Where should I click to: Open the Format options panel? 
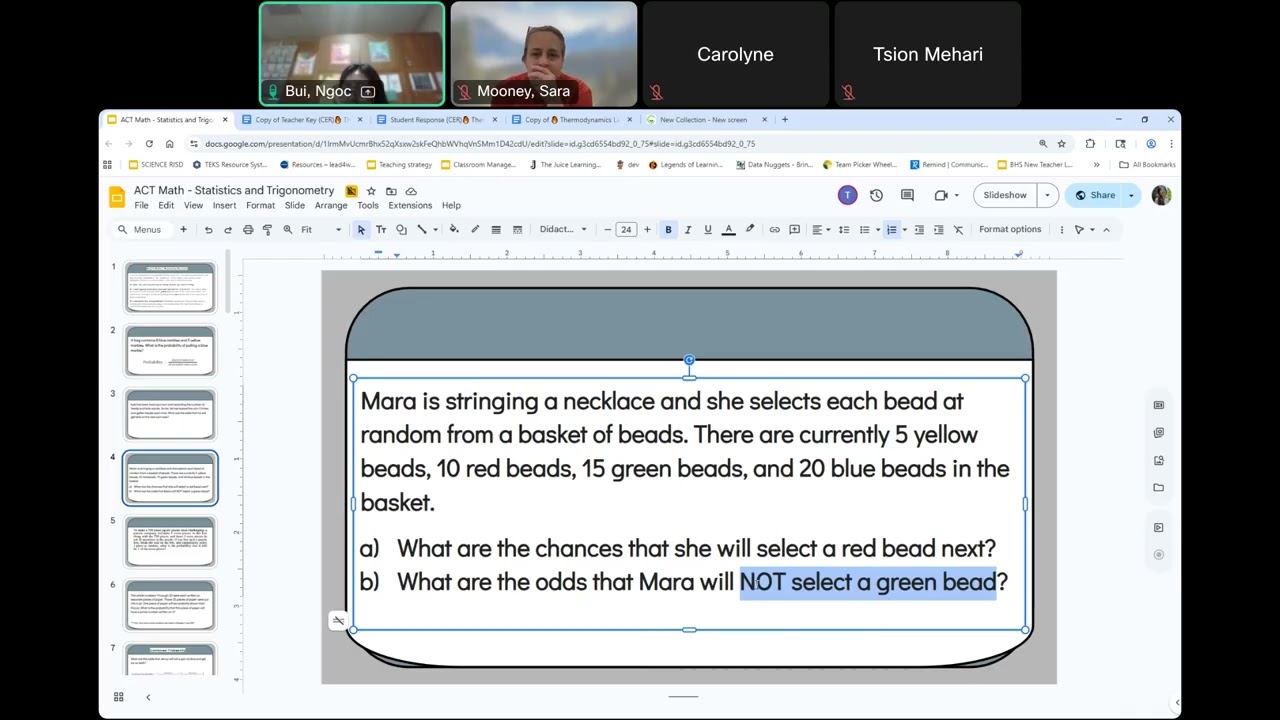coord(1010,230)
